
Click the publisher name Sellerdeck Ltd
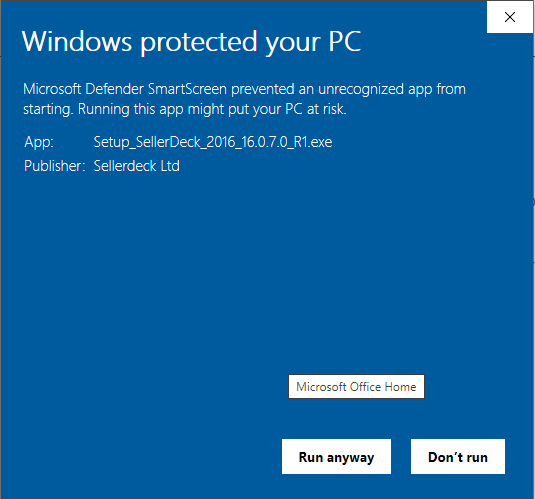[x=136, y=166]
